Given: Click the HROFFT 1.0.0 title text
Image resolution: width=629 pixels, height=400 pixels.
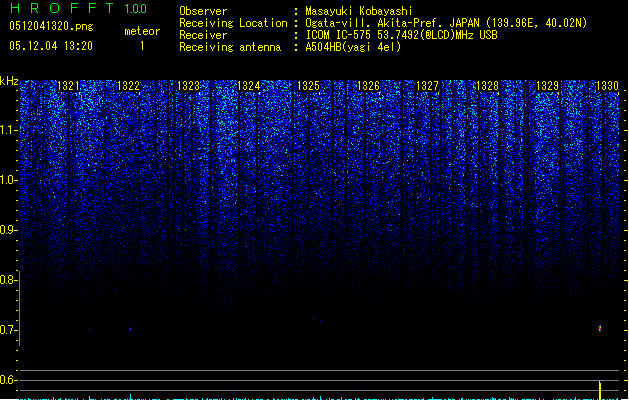Looking at the screenshot, I should [x=78, y=8].
